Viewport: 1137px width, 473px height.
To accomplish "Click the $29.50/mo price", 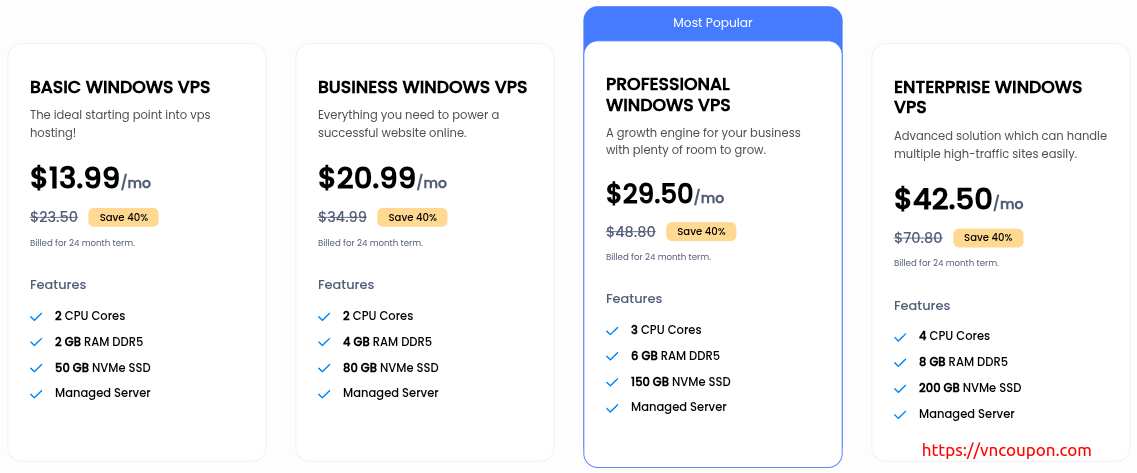I will 665,193.
